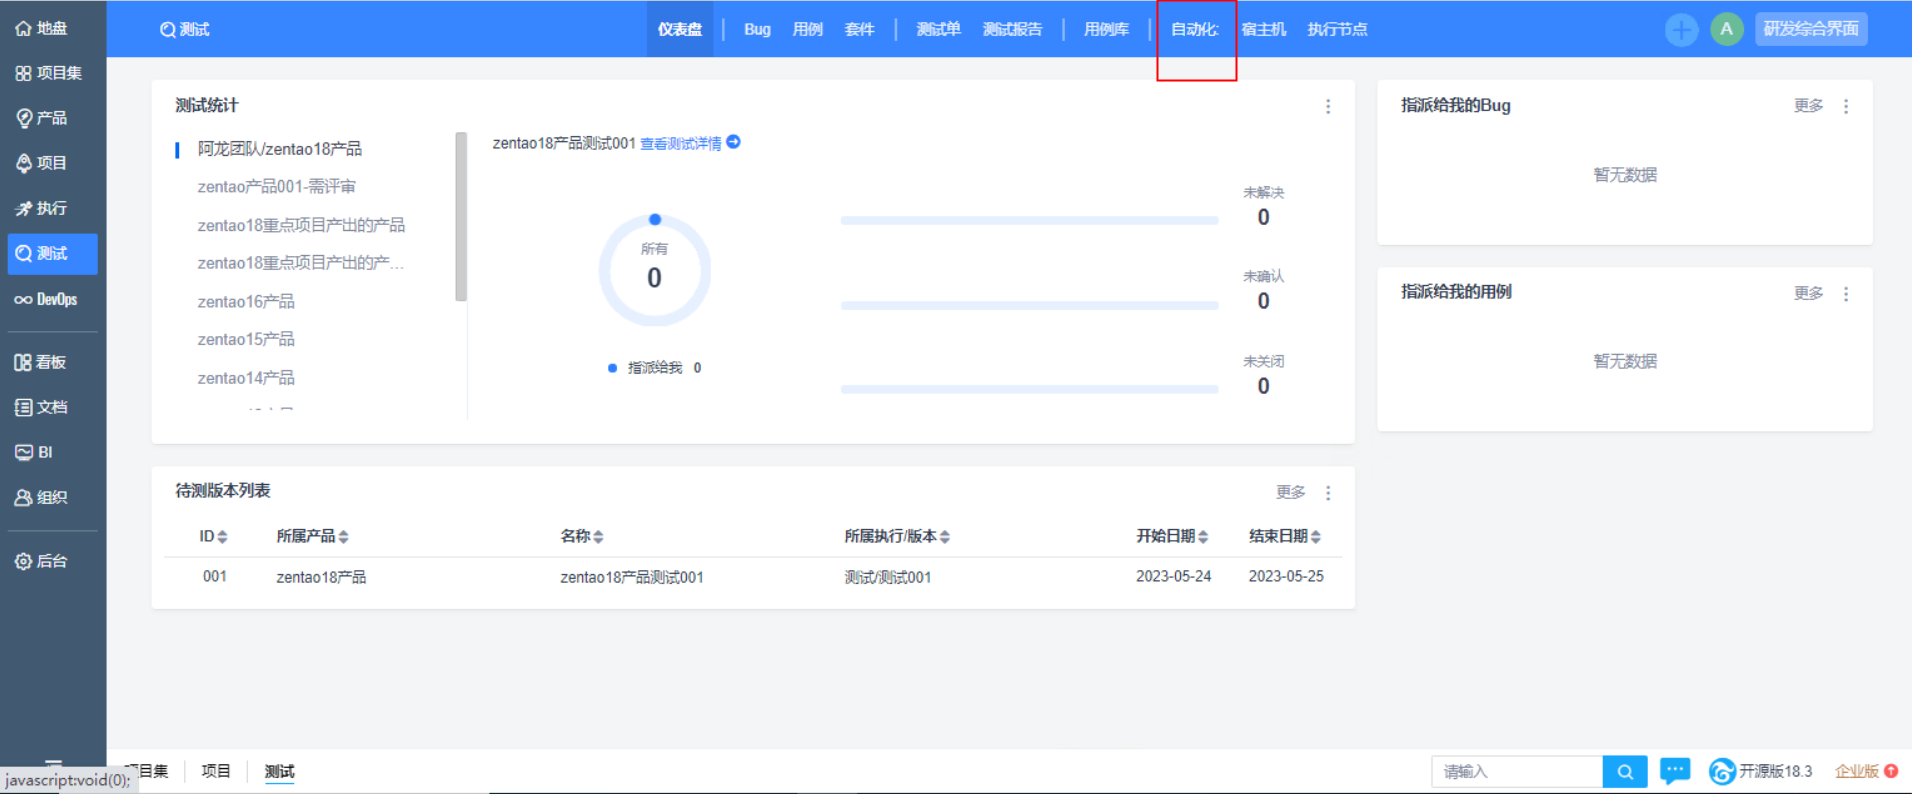Open the 测试统计 block options menu

1328,106
